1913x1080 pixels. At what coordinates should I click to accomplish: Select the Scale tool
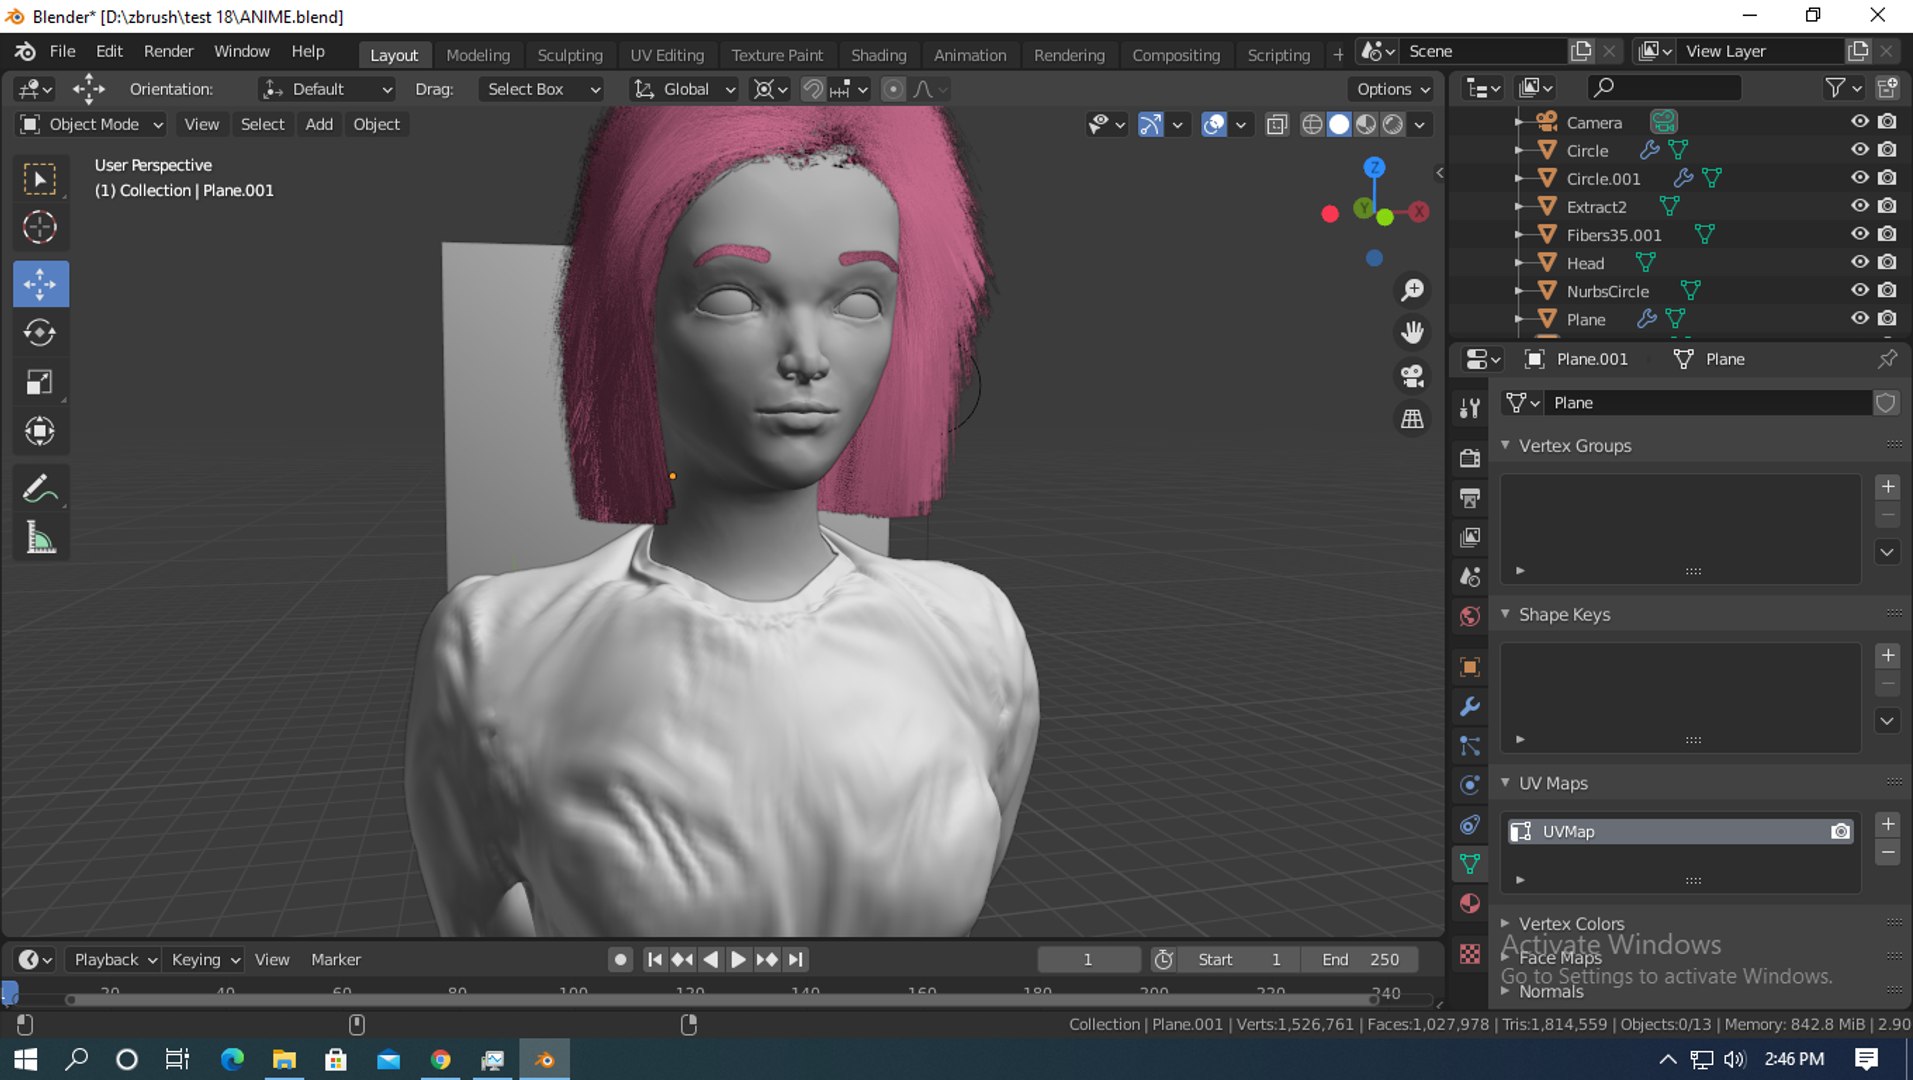click(x=40, y=382)
